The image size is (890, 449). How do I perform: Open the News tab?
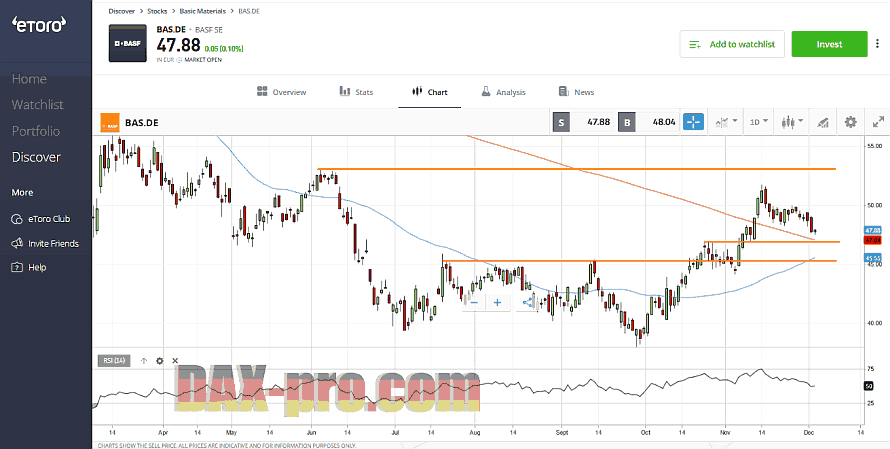(x=576, y=92)
